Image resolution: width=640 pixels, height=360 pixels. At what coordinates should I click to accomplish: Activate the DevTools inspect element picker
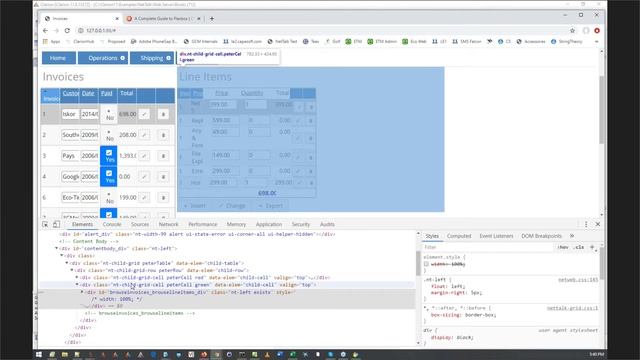[45, 224]
